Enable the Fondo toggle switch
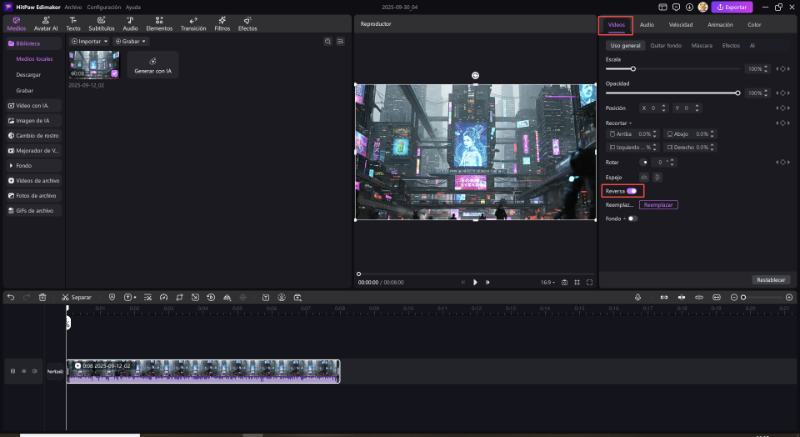 tap(632, 218)
